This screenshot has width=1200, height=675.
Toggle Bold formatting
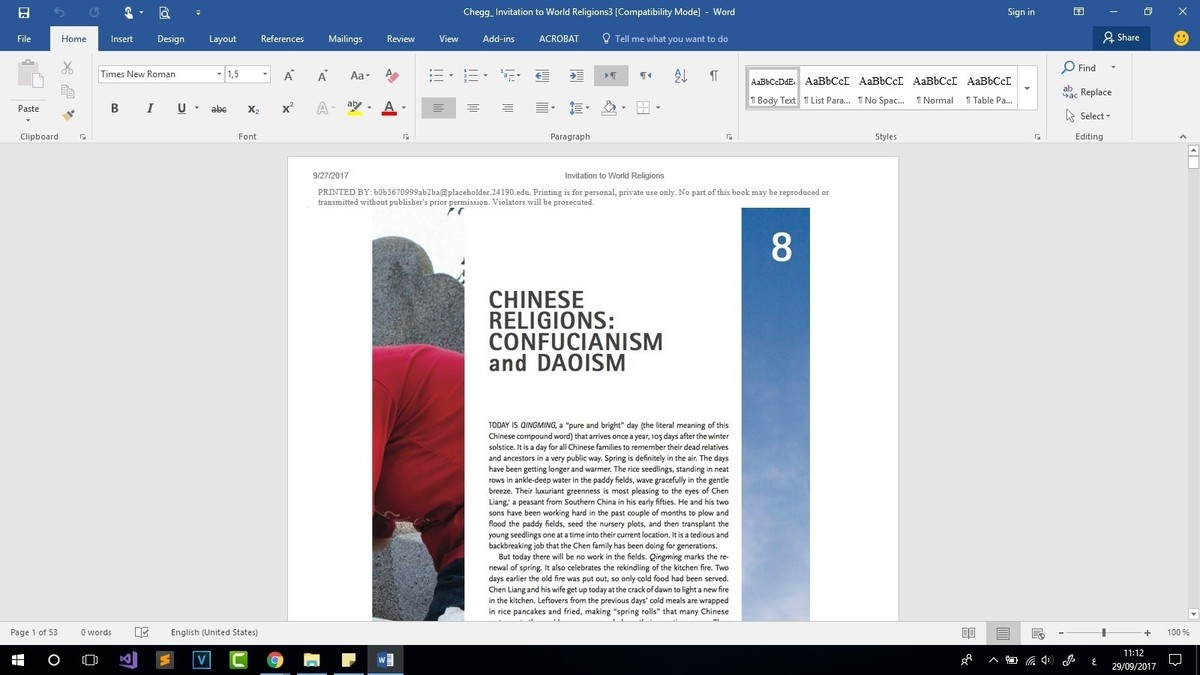coord(115,108)
